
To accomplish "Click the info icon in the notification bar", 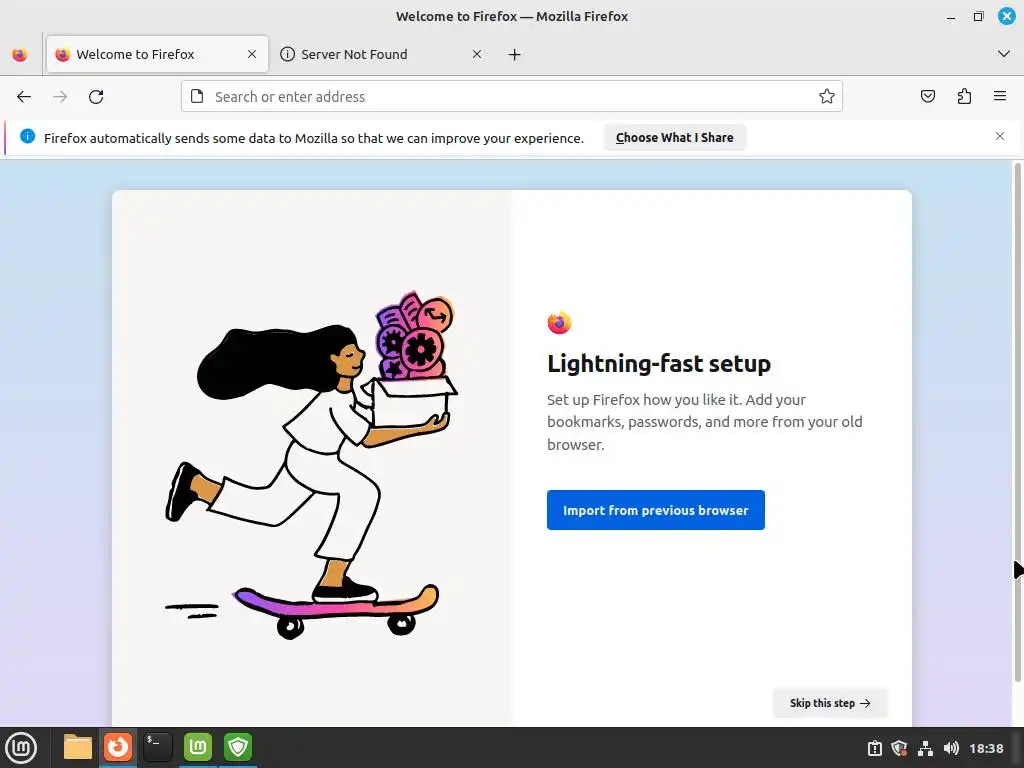I will click(27, 136).
